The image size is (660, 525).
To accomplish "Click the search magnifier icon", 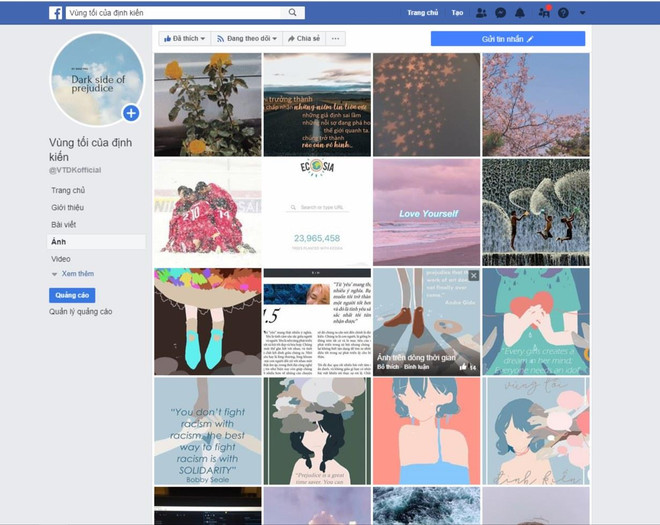I will click(293, 13).
